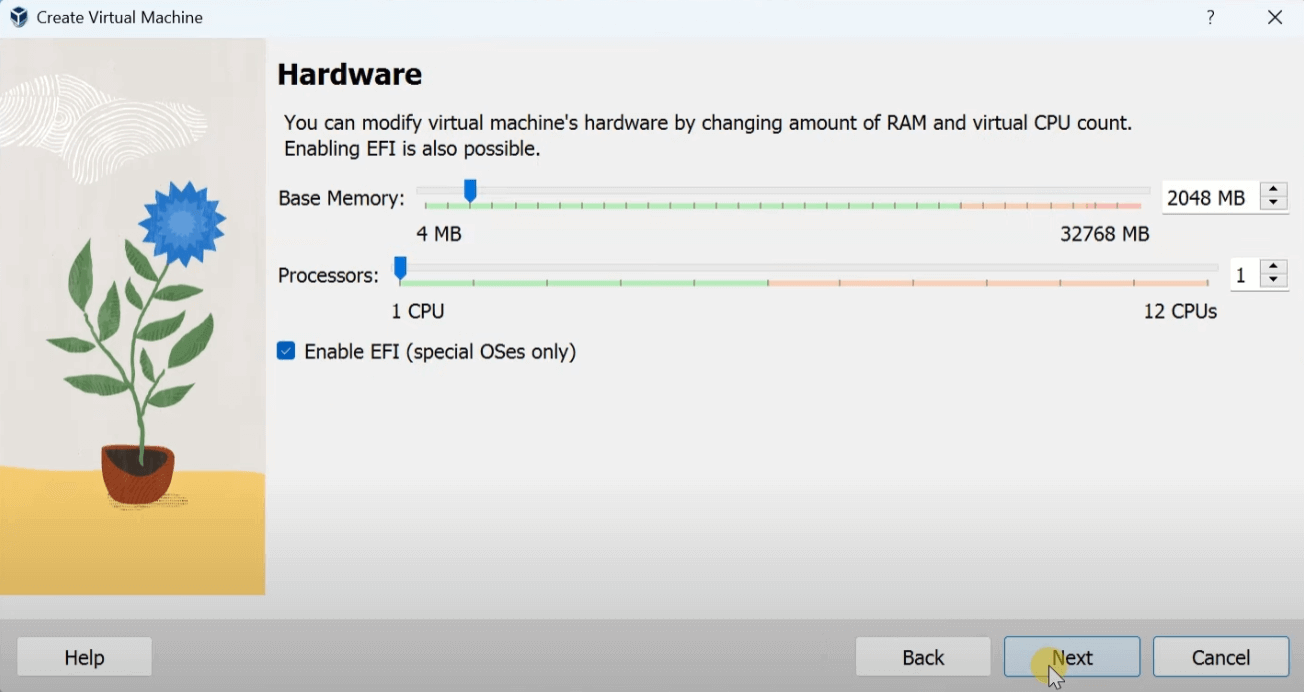
Task: Click the processor count value field
Action: pos(1242,275)
